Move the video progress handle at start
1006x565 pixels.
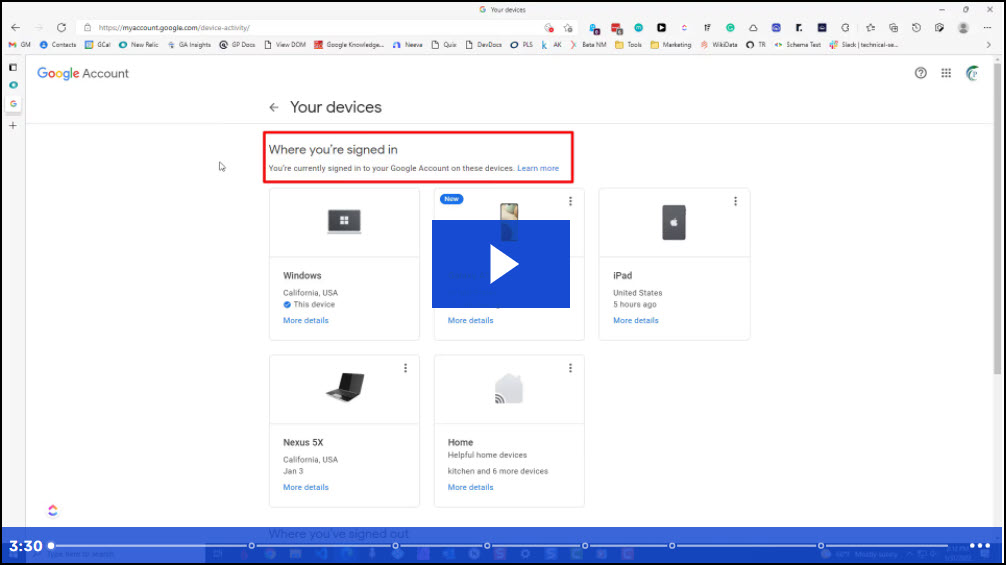coord(51,546)
